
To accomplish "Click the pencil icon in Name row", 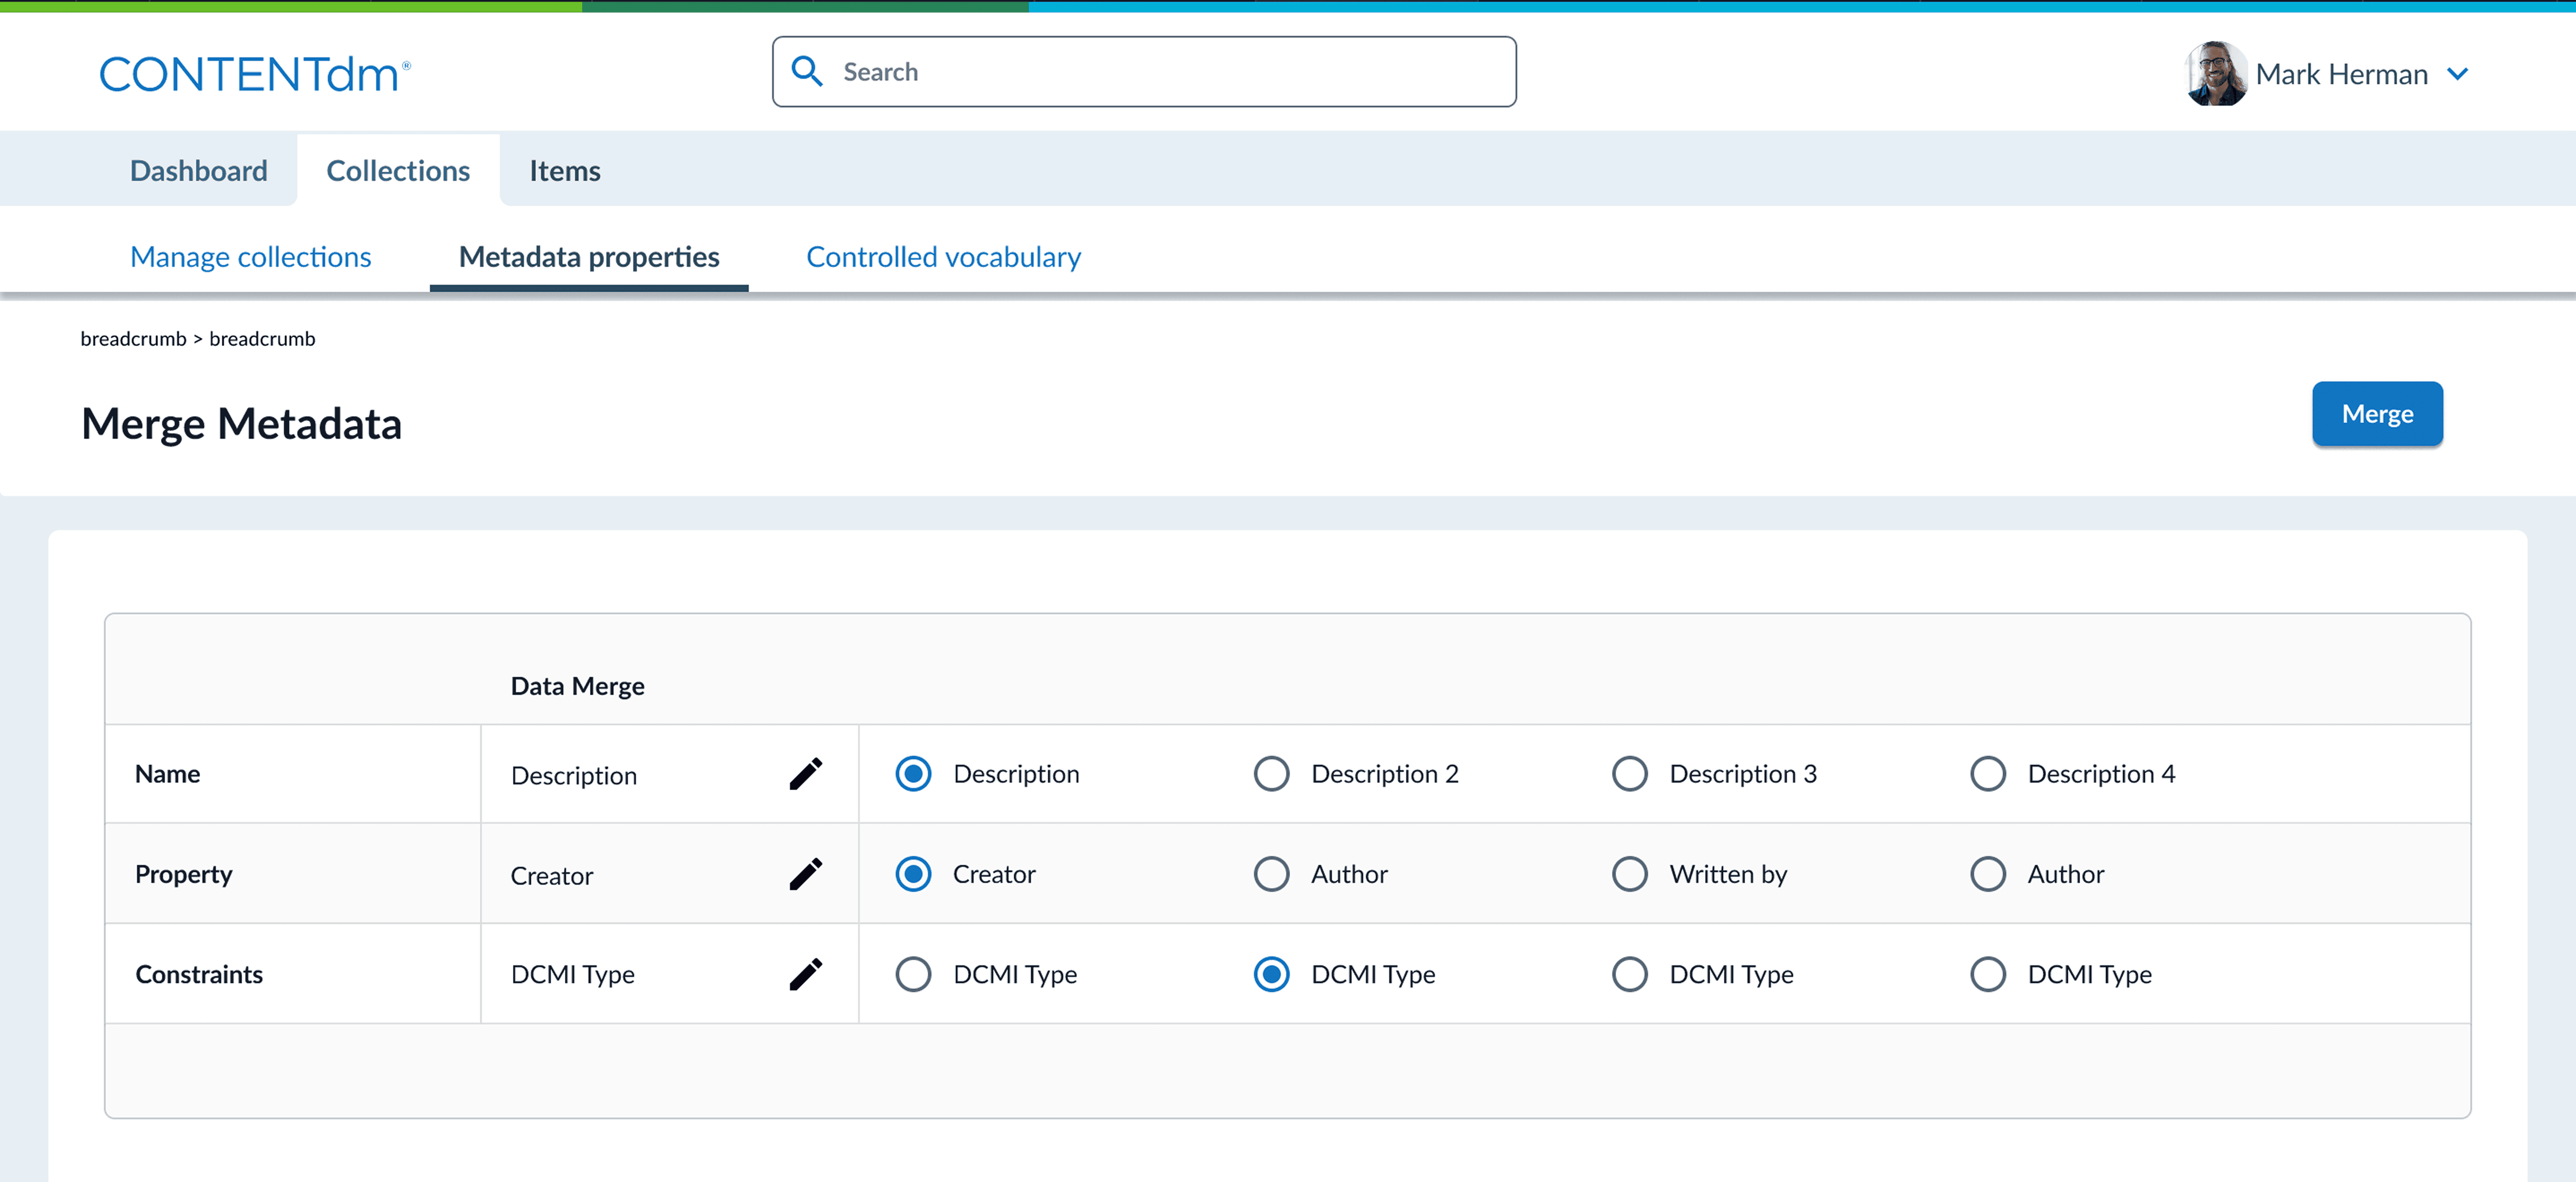I will tap(805, 773).
